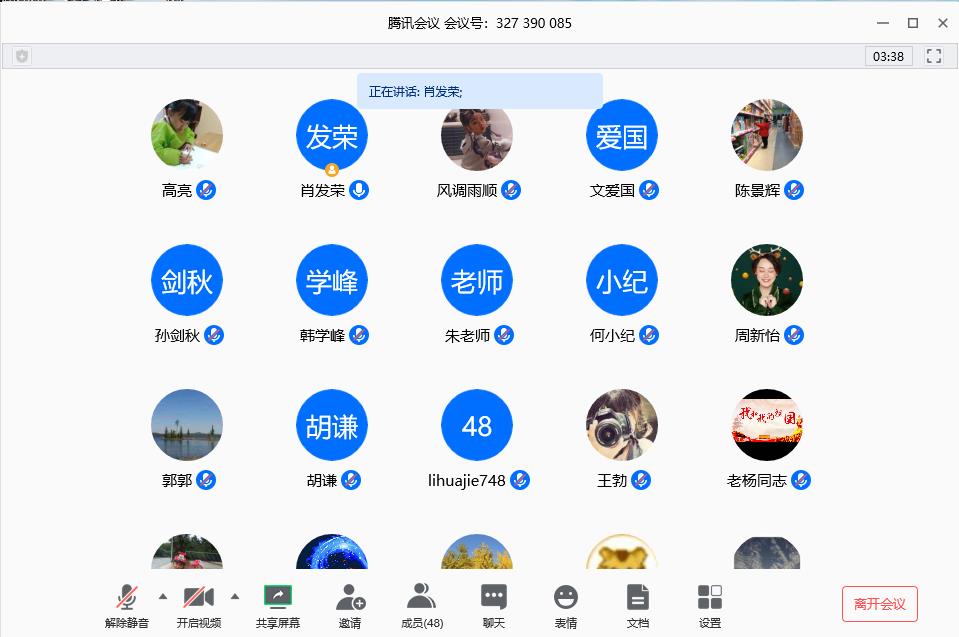
Task: Open the Settings (设置) icon
Action: click(710, 598)
